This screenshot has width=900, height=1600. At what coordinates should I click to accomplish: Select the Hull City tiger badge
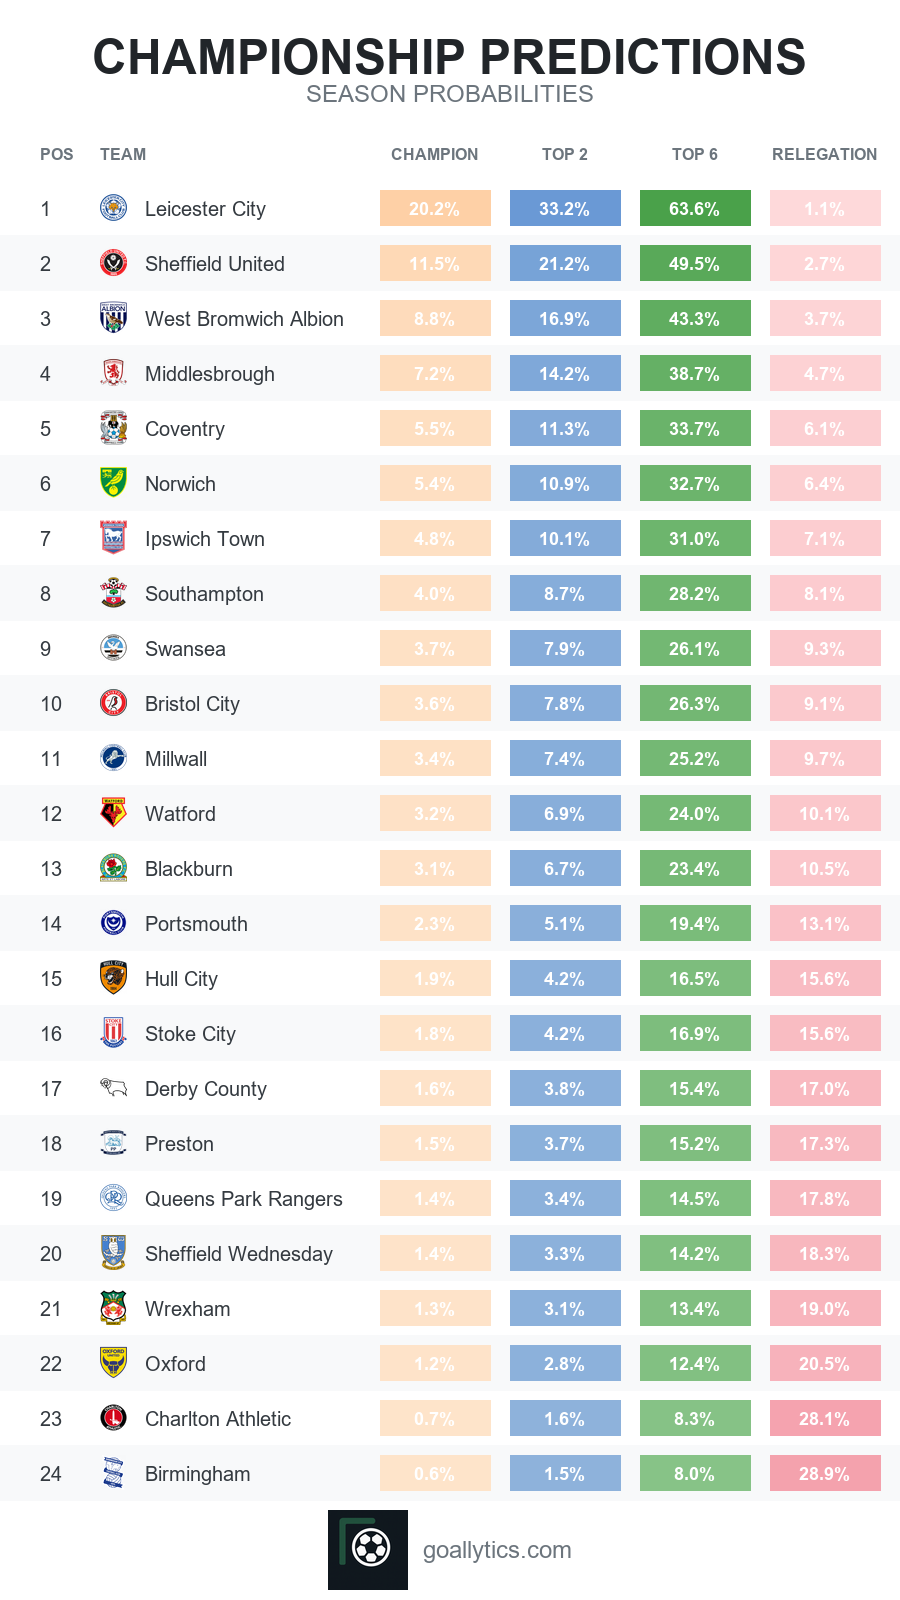click(114, 978)
